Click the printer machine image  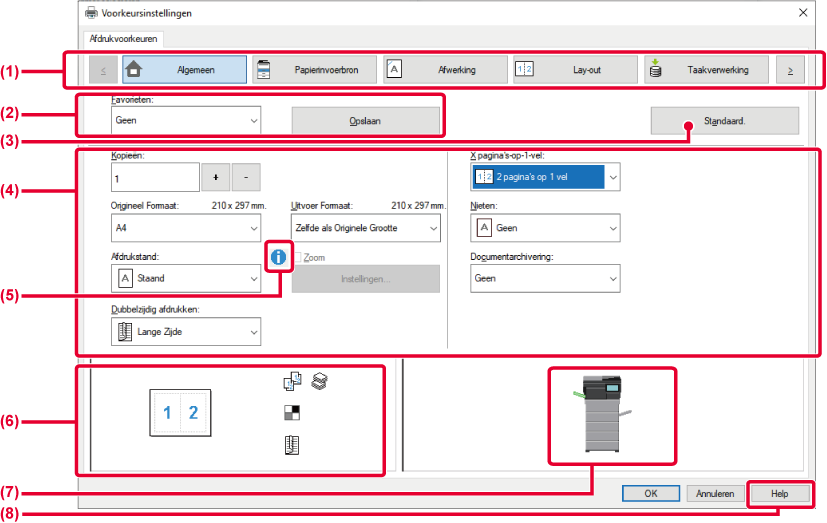[603, 414]
